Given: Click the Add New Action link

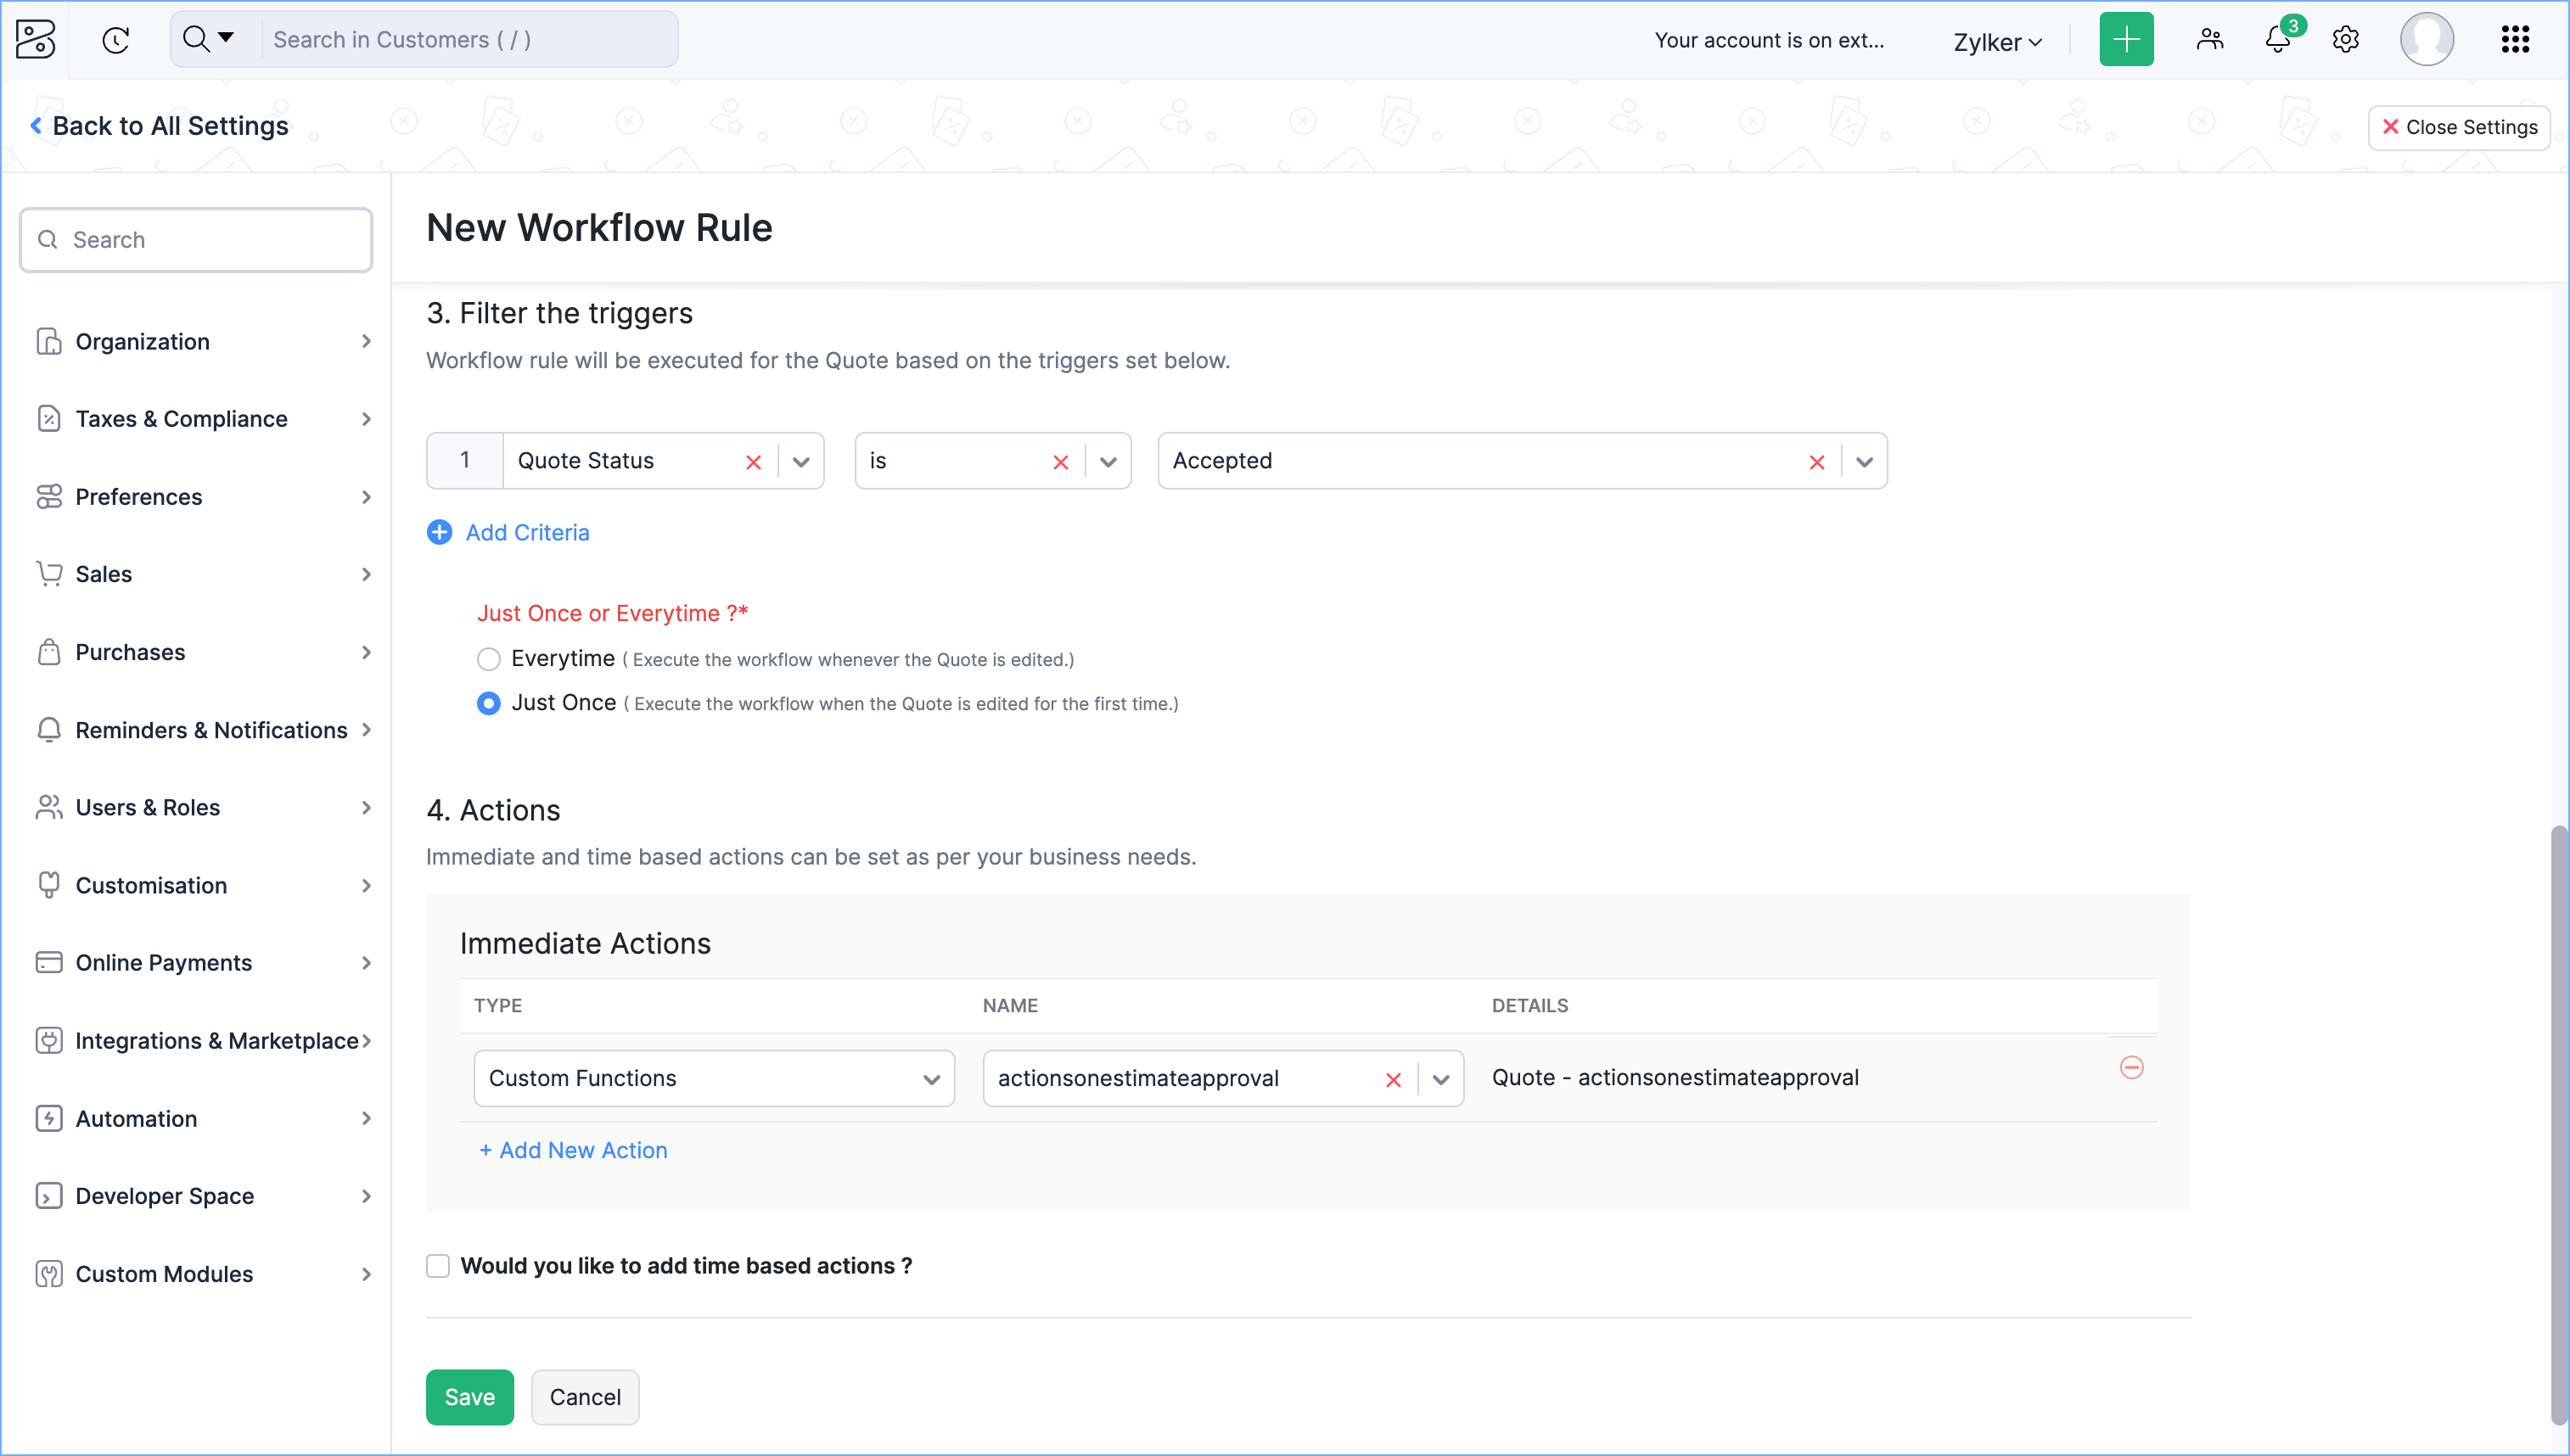Looking at the screenshot, I should (573, 1150).
